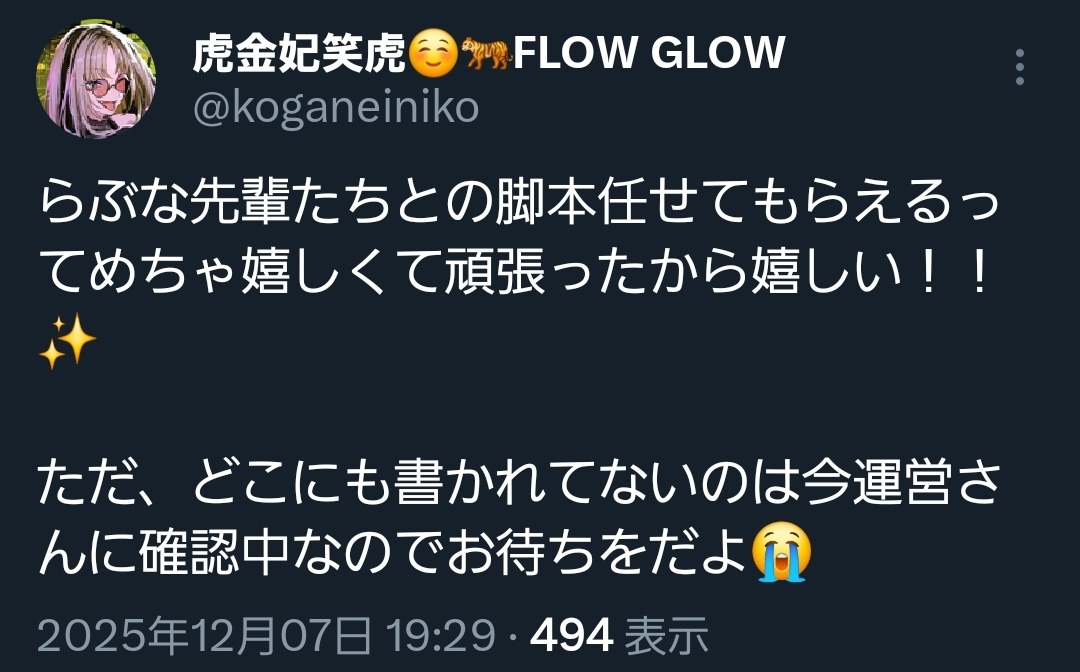The image size is (1080, 672).
Task: Click the 19:29 time in the timestamp
Action: (x=441, y=634)
